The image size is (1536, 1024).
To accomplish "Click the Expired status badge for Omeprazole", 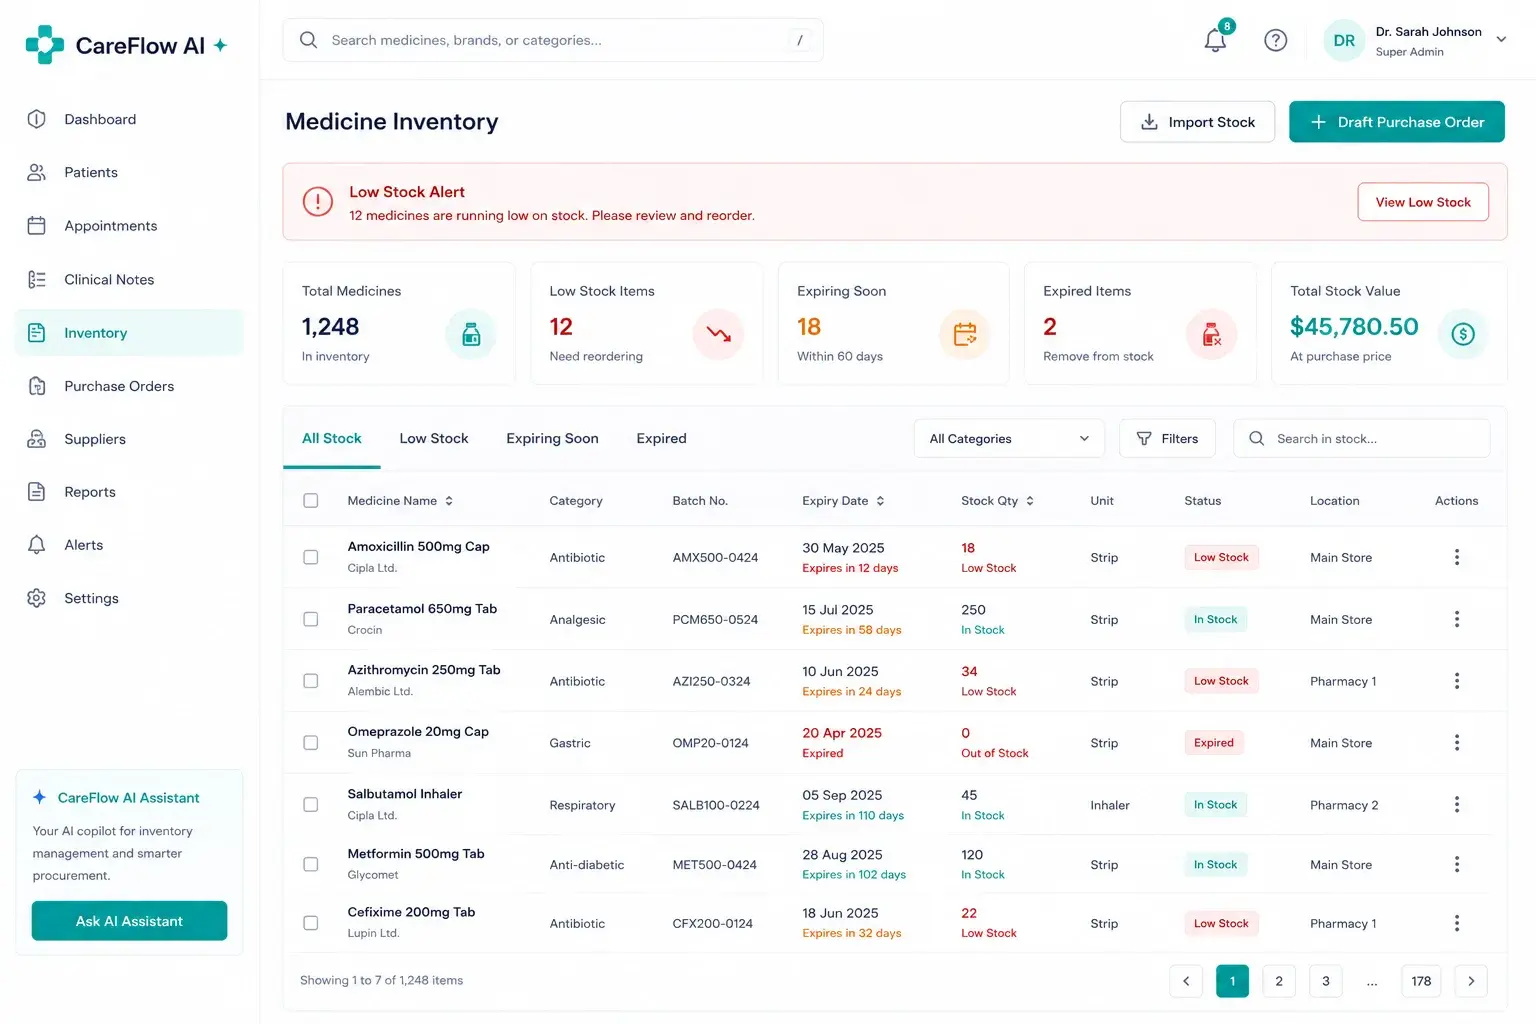I will pos(1214,743).
